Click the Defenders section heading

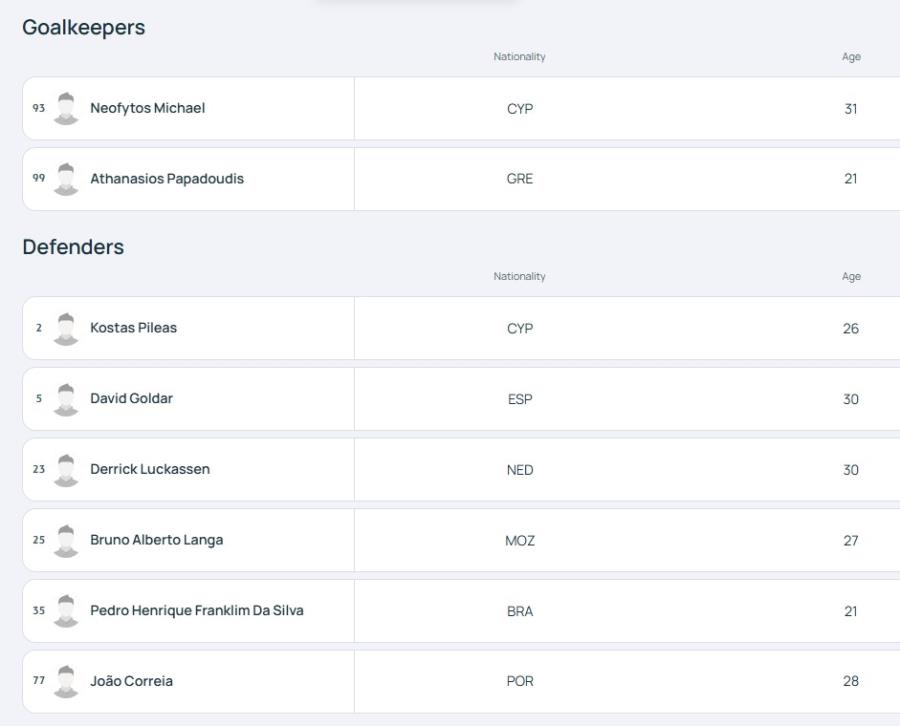(73, 247)
